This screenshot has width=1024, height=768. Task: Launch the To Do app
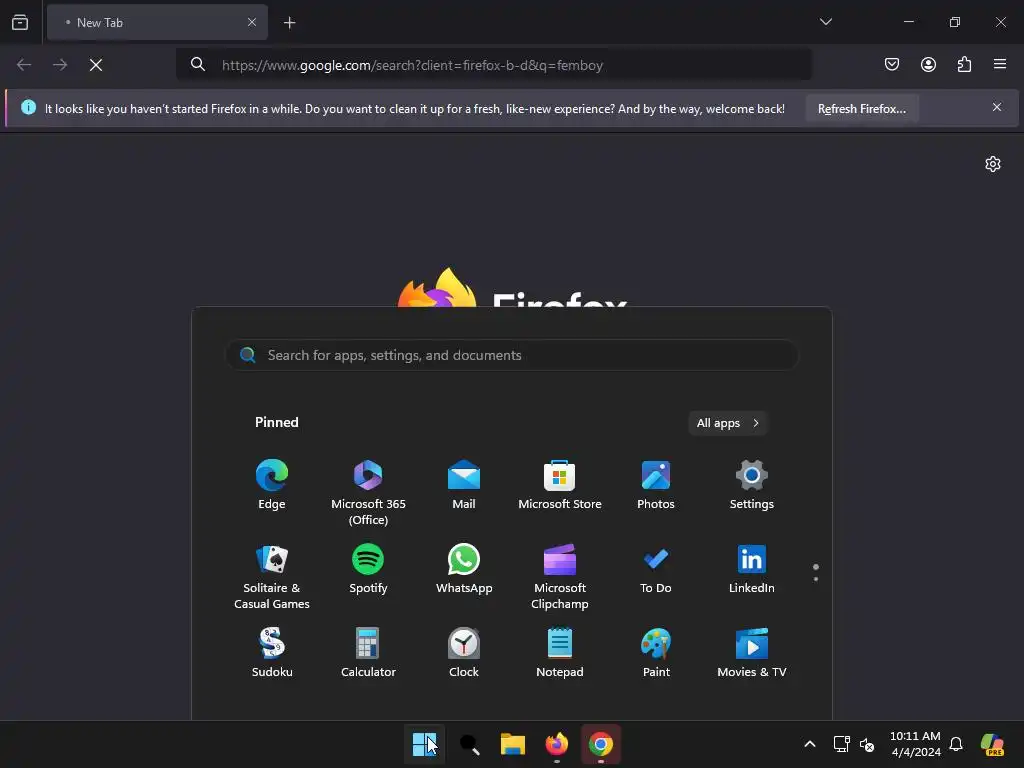[656, 569]
